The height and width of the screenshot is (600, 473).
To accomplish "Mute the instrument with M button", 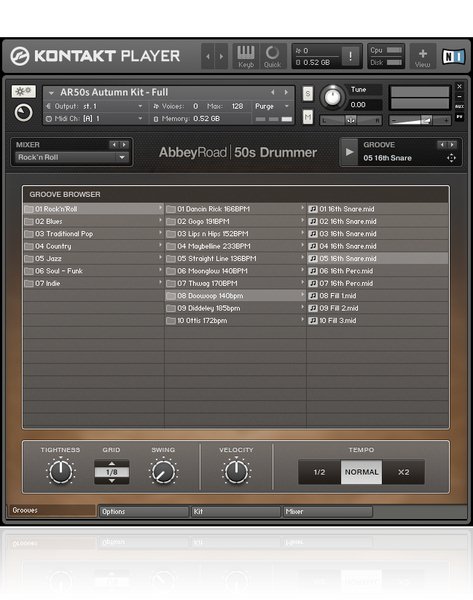I will coord(308,117).
